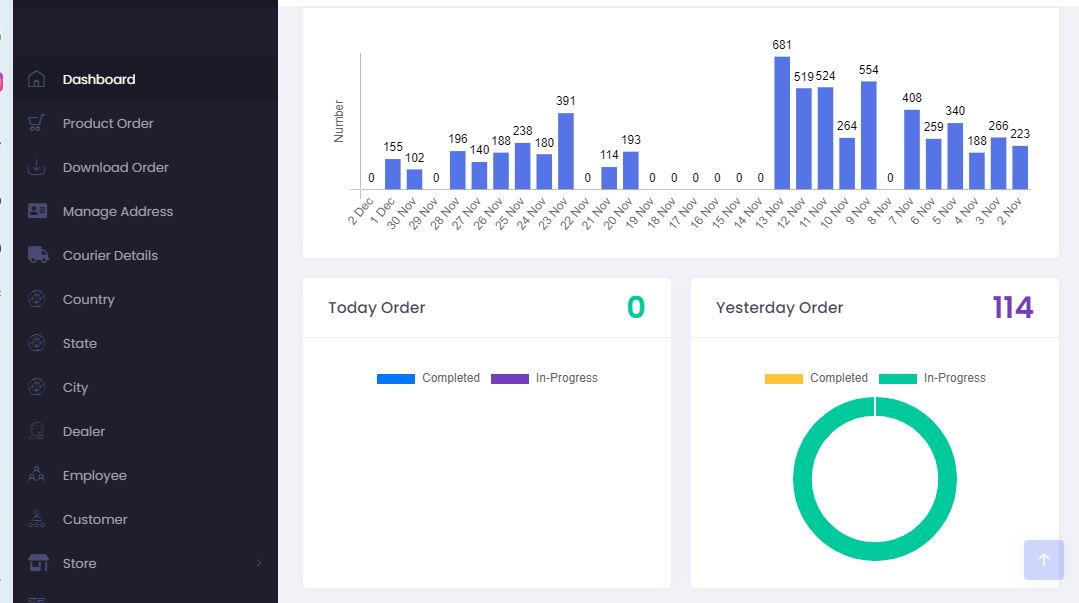The height and width of the screenshot is (603, 1079).
Task: Click the Employee icon in sidebar
Action: coord(37,474)
